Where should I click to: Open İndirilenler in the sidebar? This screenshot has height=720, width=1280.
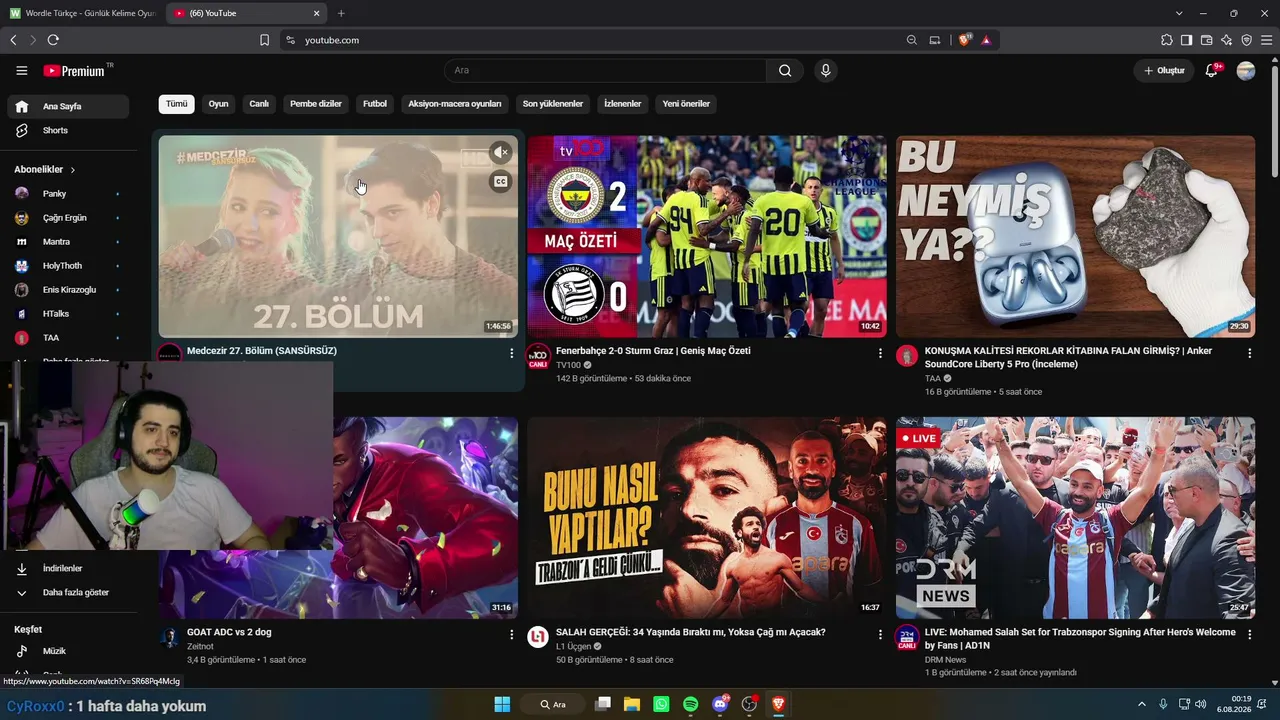point(68,569)
